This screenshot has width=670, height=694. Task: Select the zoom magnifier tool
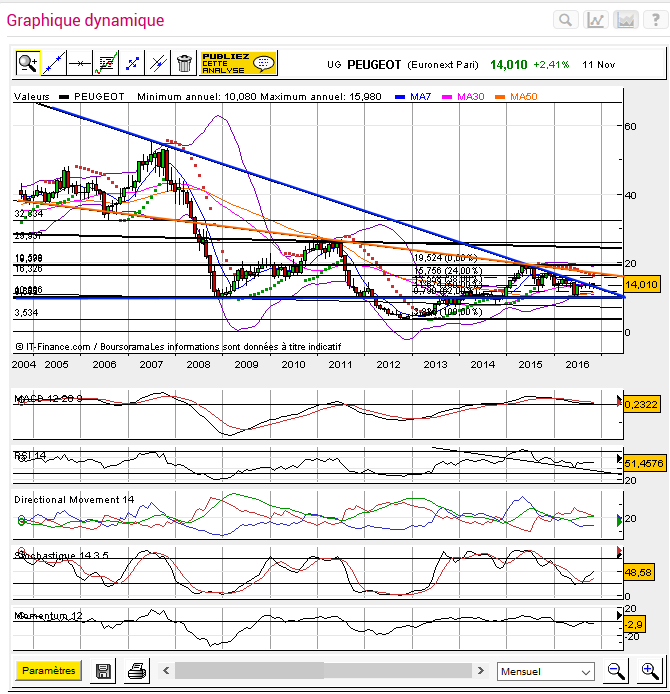click(x=28, y=63)
